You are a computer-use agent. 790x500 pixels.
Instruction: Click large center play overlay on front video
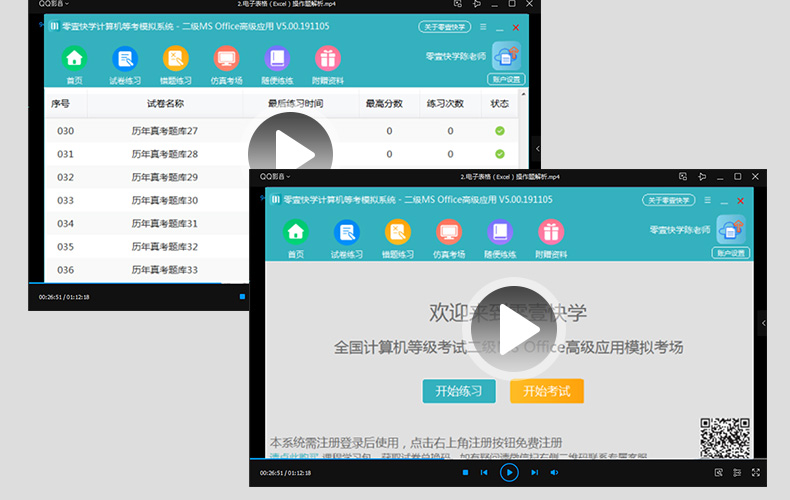click(514, 329)
